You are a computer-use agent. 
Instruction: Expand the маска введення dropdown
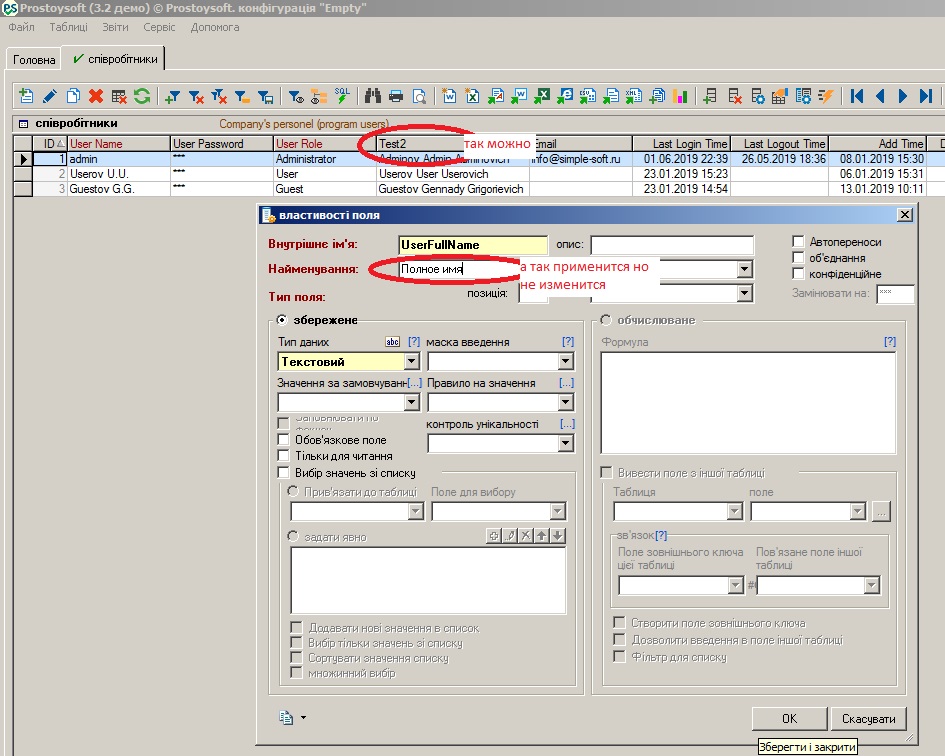566,362
